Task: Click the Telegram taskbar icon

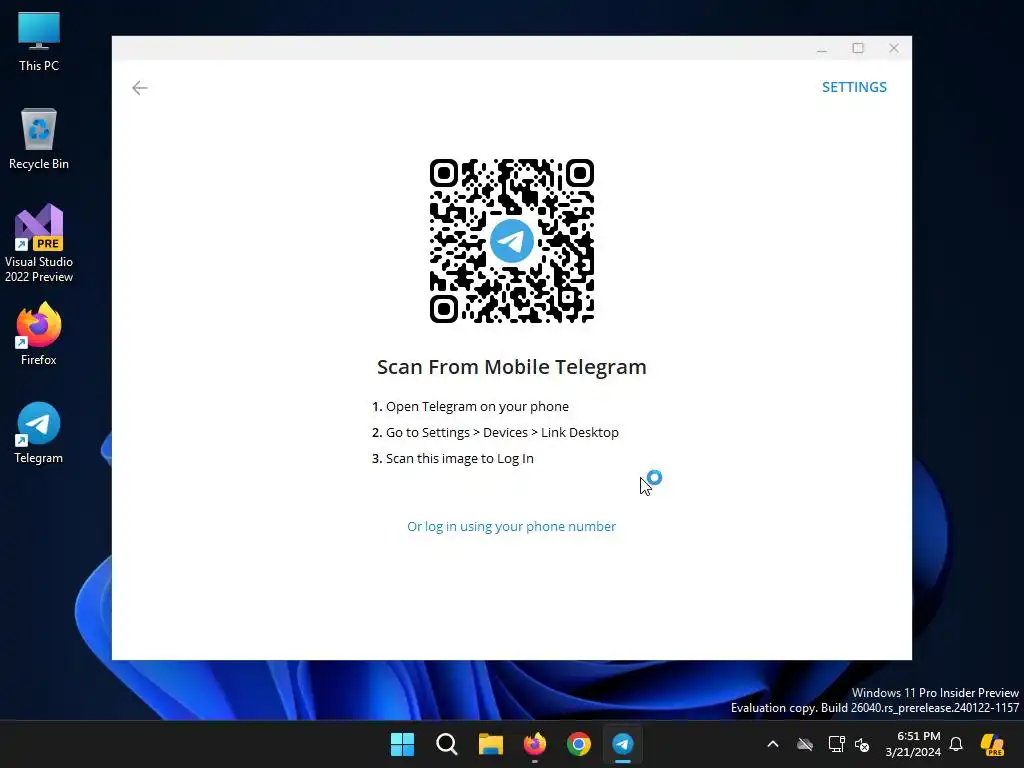Action: click(622, 744)
